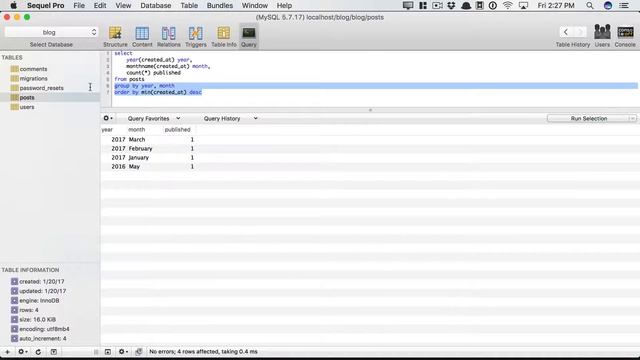Viewport: 640px width, 360px height.
Task: Open the Triggers view
Action: (x=196, y=36)
